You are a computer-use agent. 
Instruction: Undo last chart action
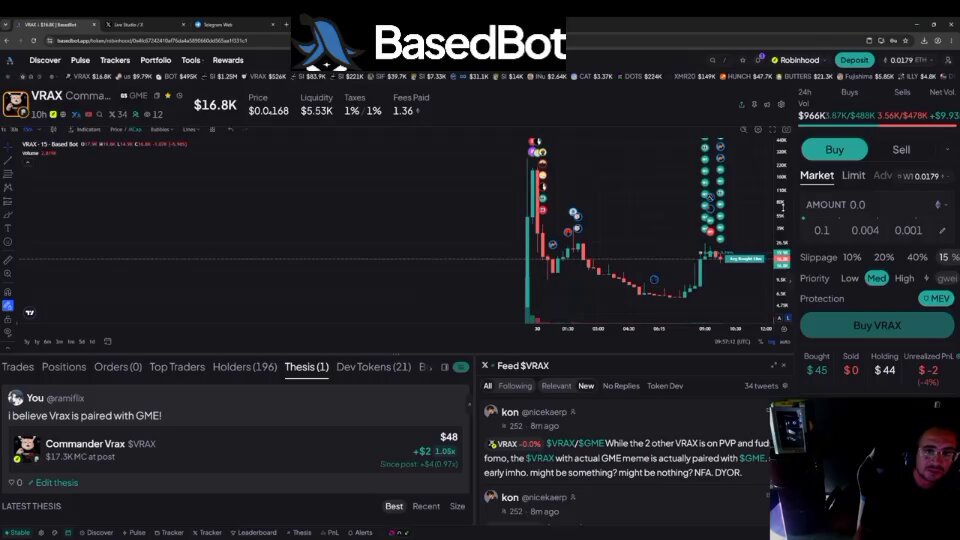point(230,130)
